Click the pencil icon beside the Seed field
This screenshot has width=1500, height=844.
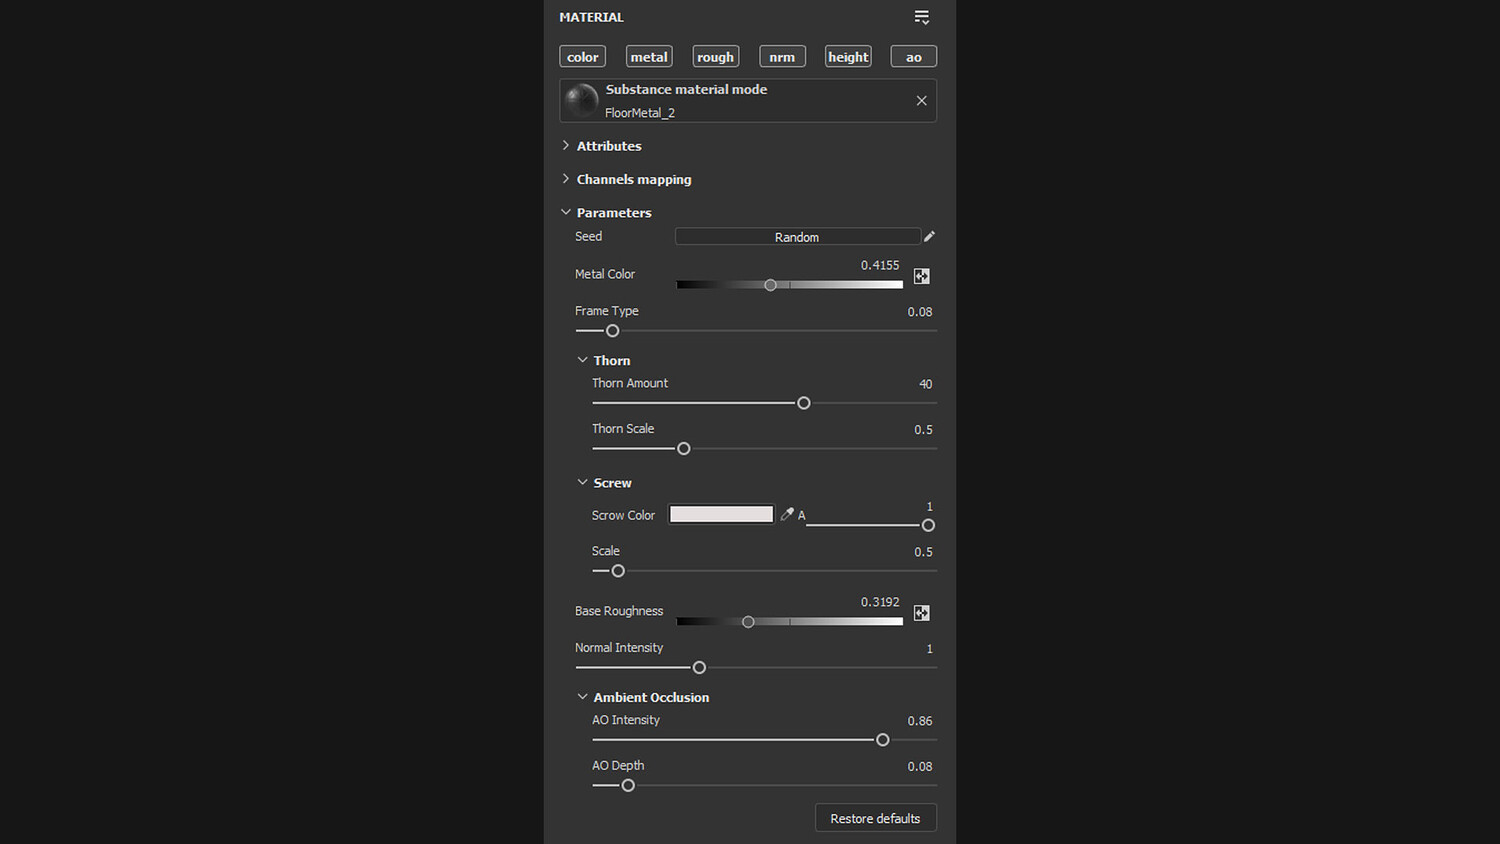pyautogui.click(x=929, y=237)
